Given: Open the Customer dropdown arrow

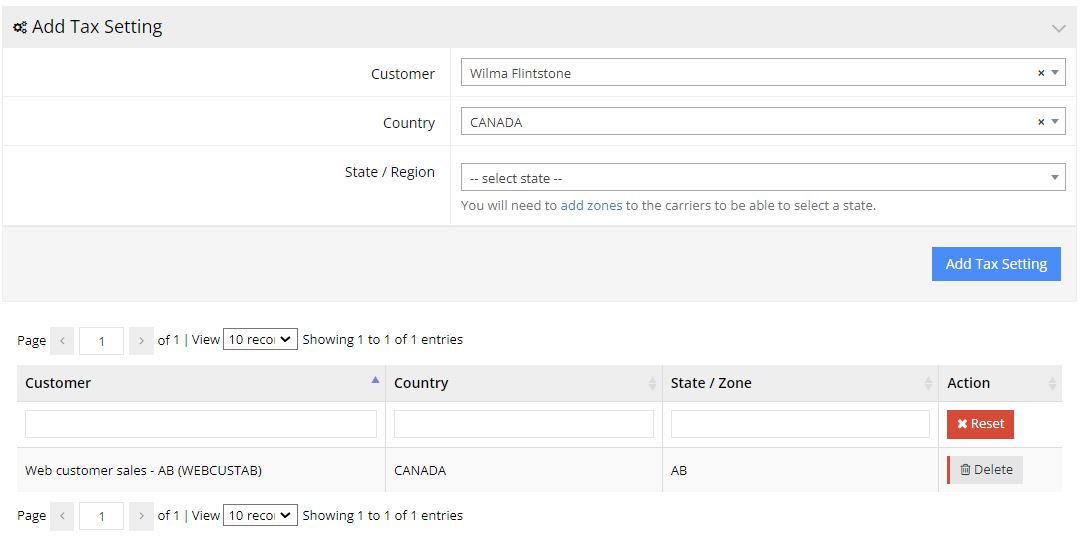Looking at the screenshot, I should click(1055, 73).
